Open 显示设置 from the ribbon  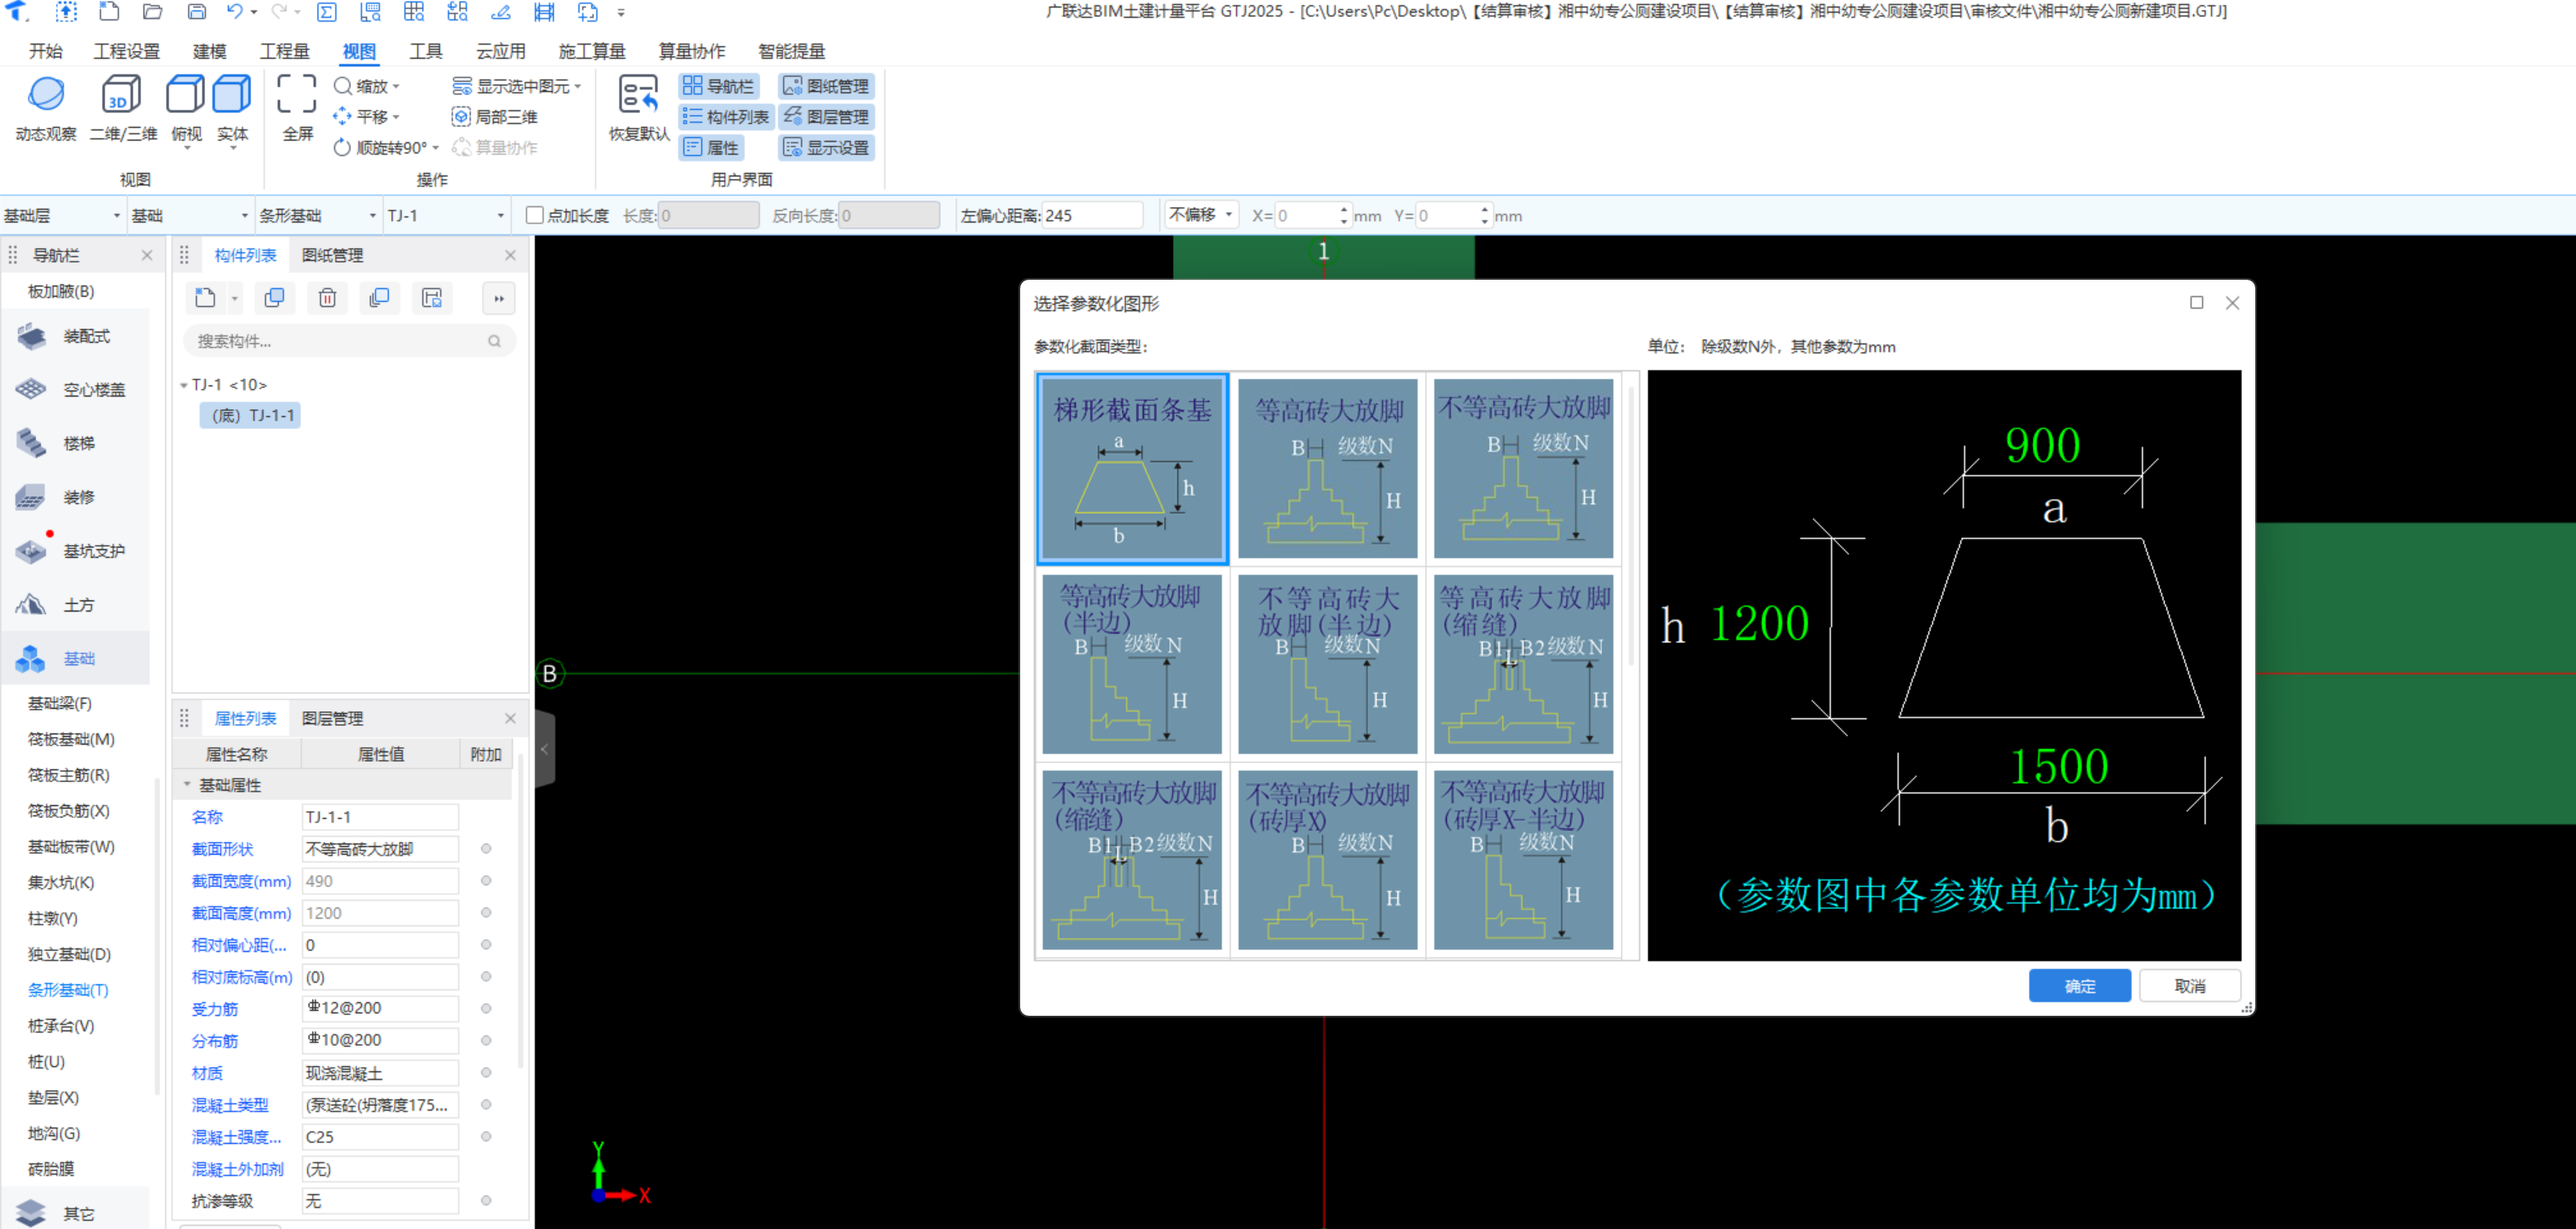[826, 148]
